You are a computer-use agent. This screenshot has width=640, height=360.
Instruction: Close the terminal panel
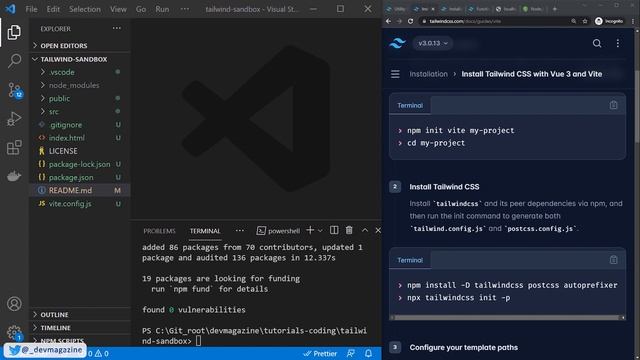[378, 231]
